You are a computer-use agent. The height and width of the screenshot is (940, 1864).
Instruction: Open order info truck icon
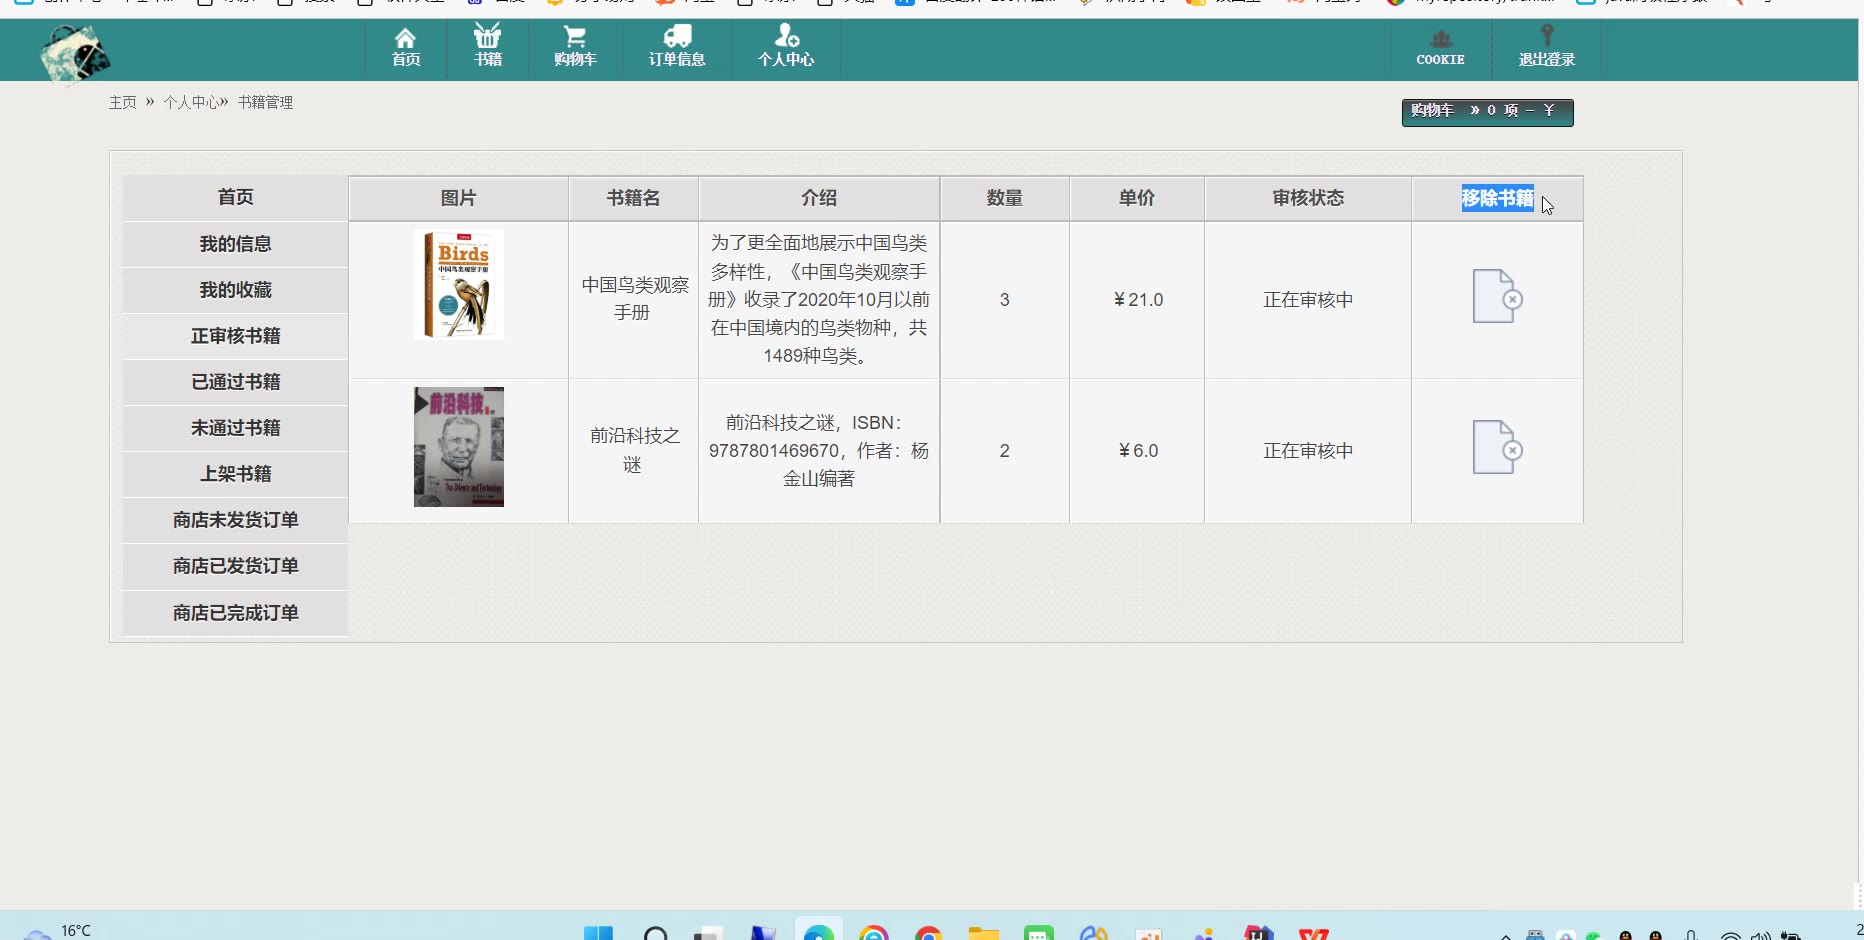pyautogui.click(x=677, y=38)
